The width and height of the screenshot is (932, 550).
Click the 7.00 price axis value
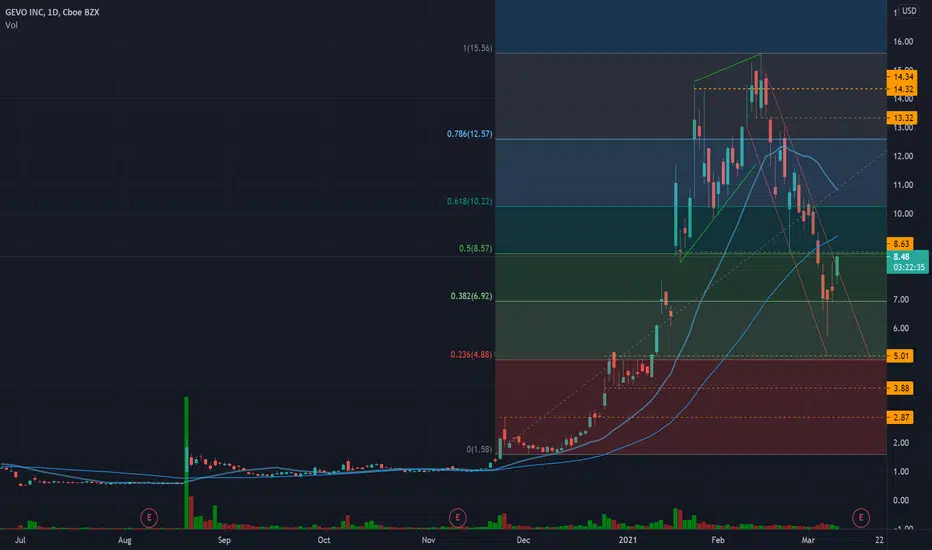click(x=901, y=300)
